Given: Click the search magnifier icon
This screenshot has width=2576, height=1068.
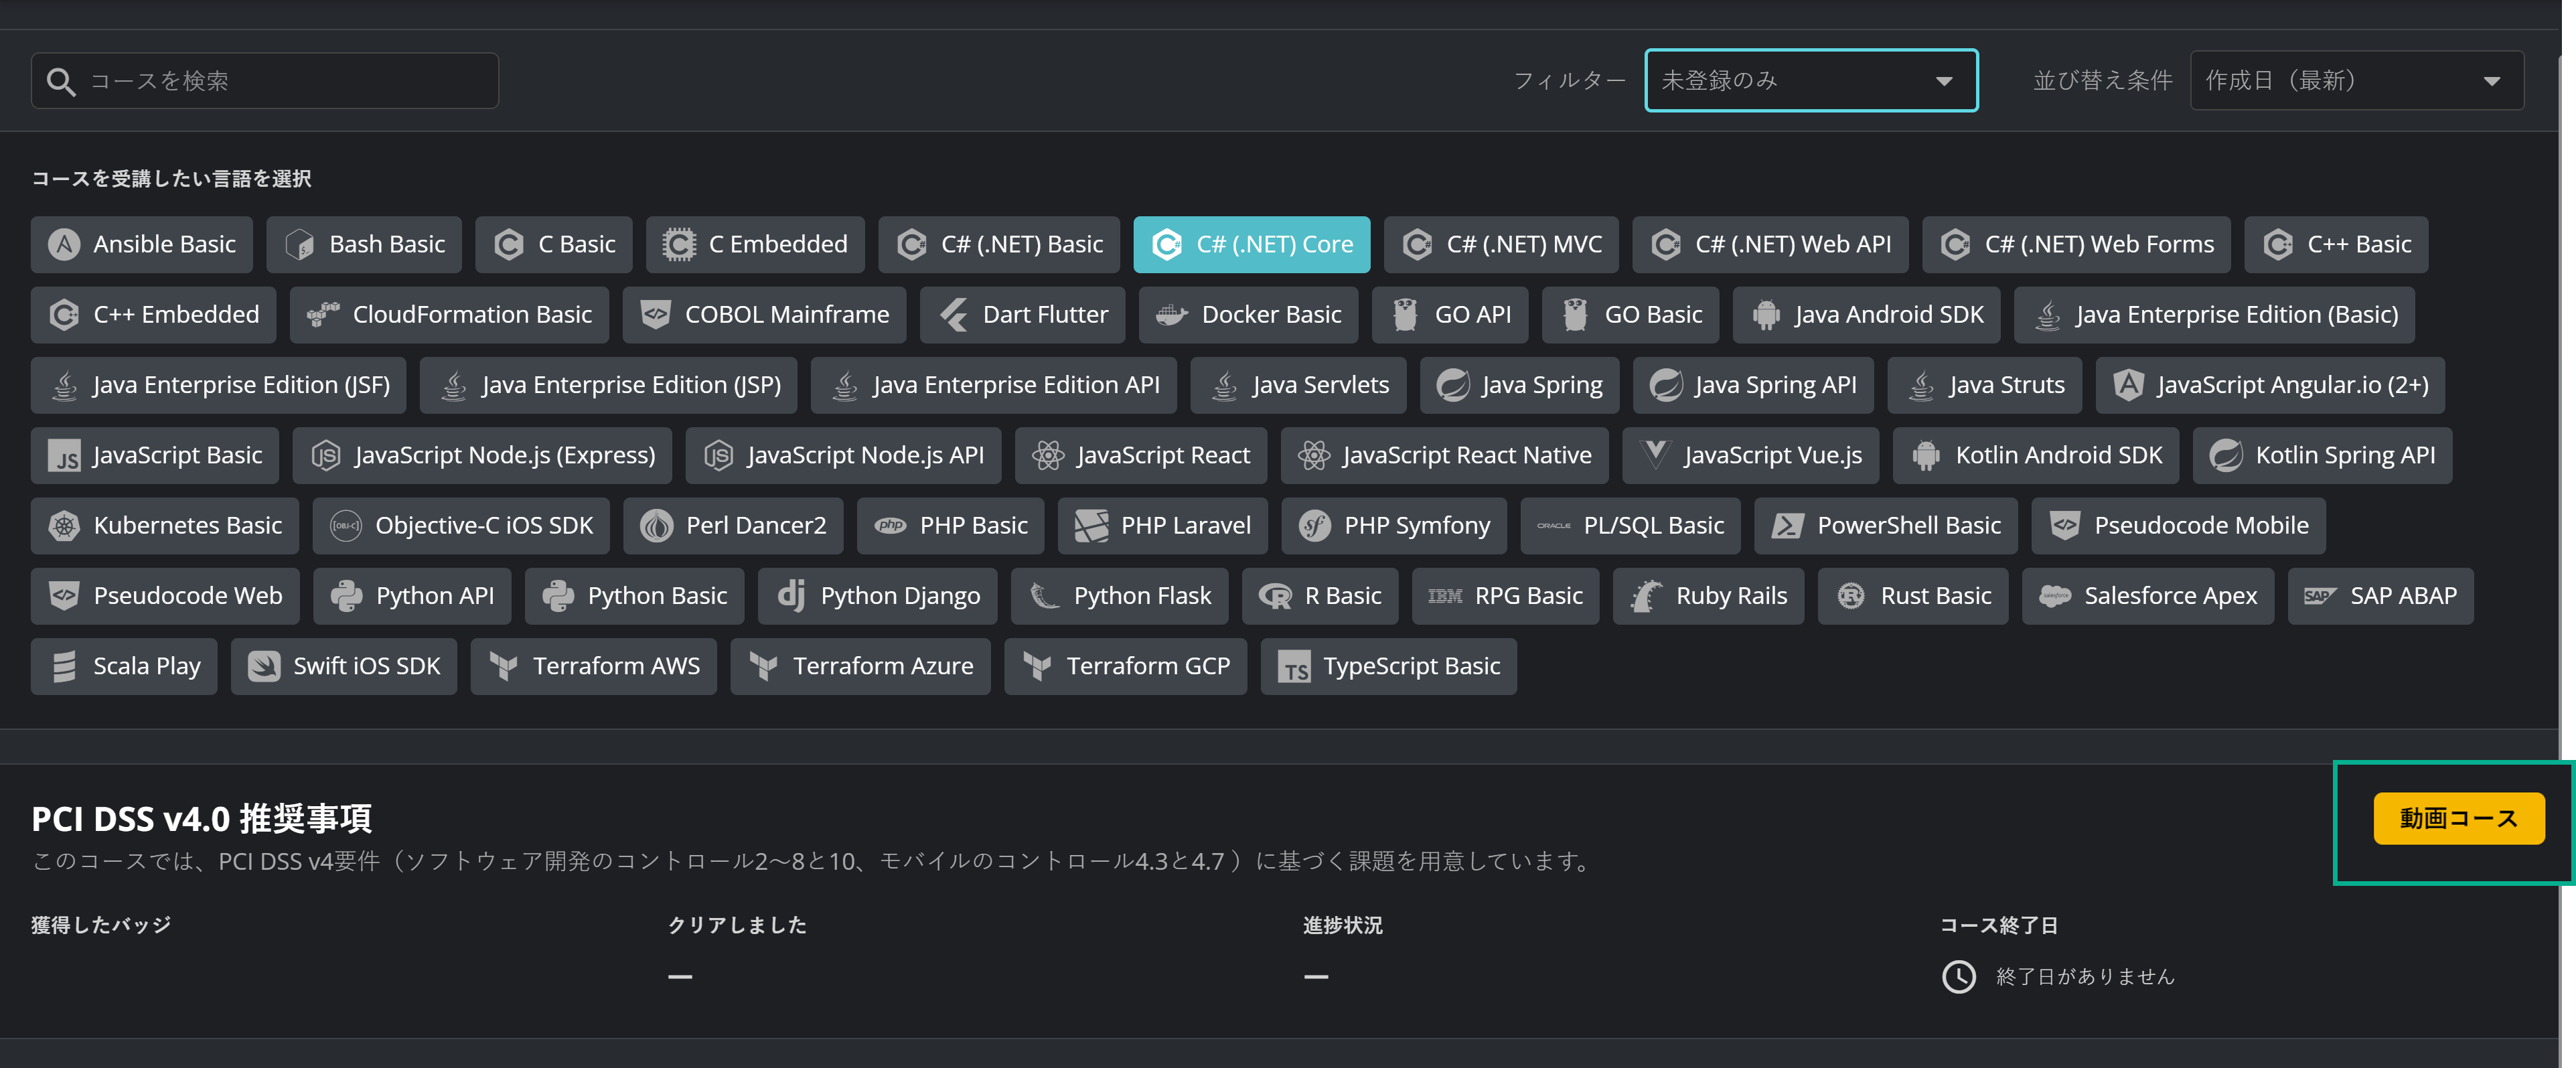Looking at the screenshot, I should 61,81.
